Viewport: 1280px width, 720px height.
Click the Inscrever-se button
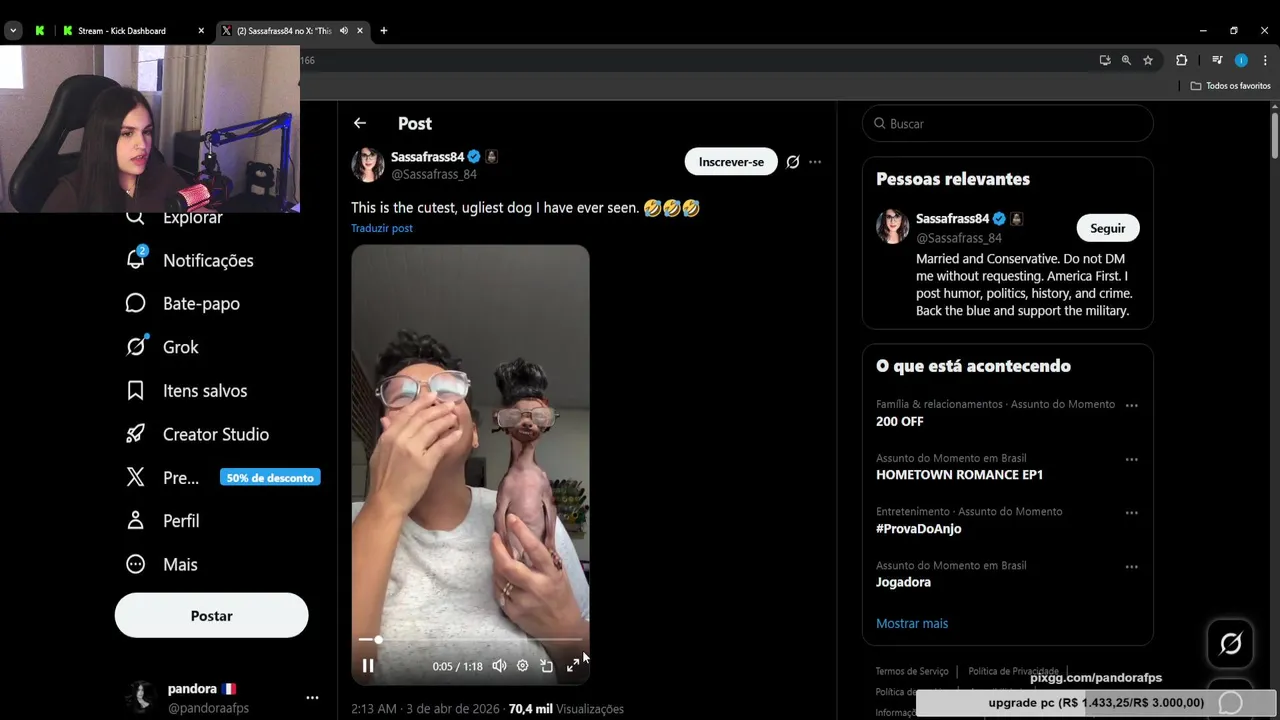[731, 162]
